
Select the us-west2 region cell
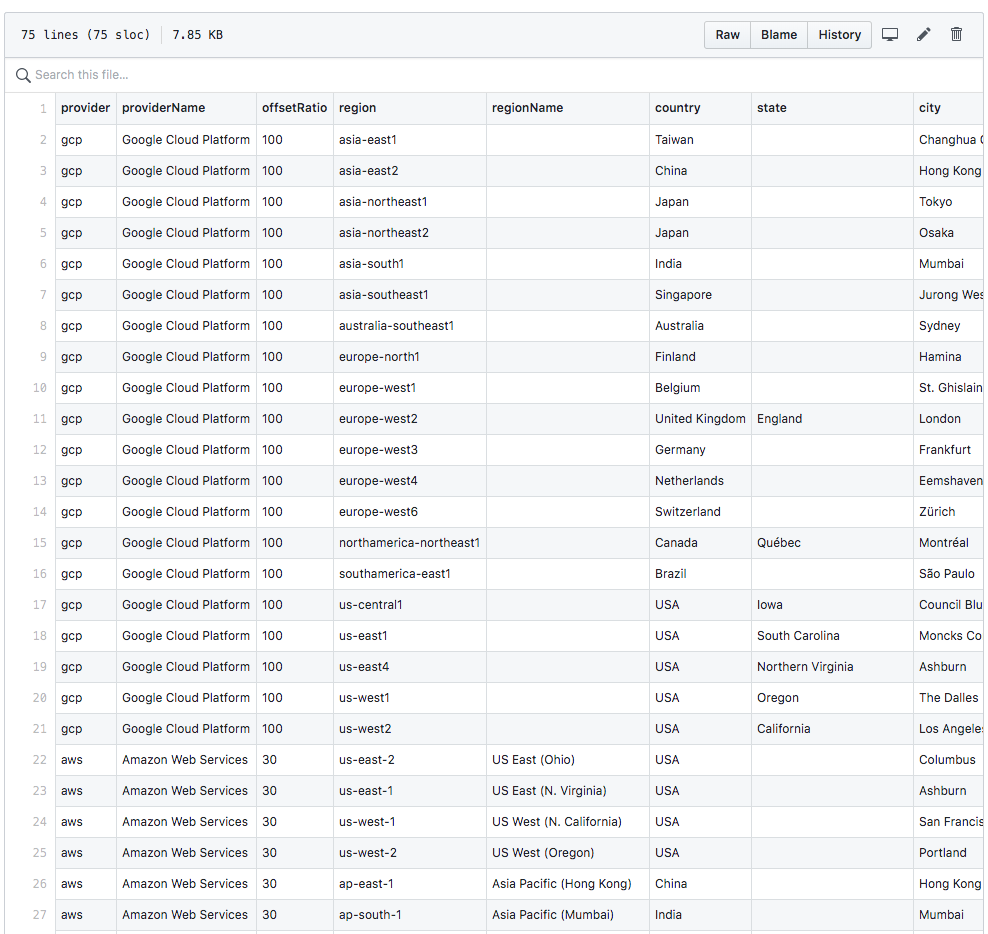coord(410,729)
